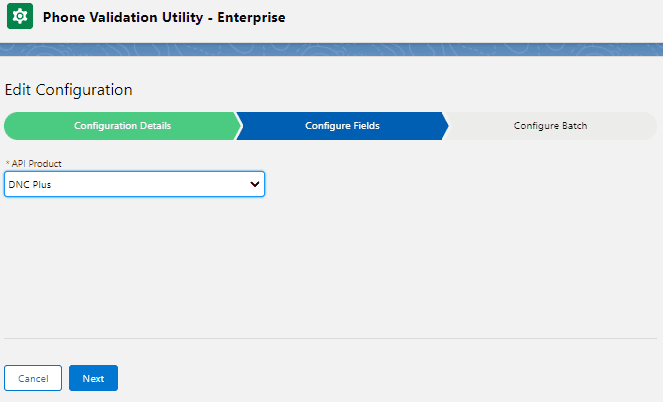Click the arrow tip of the green Configuration Details step
664x402 pixels.
[237, 126]
